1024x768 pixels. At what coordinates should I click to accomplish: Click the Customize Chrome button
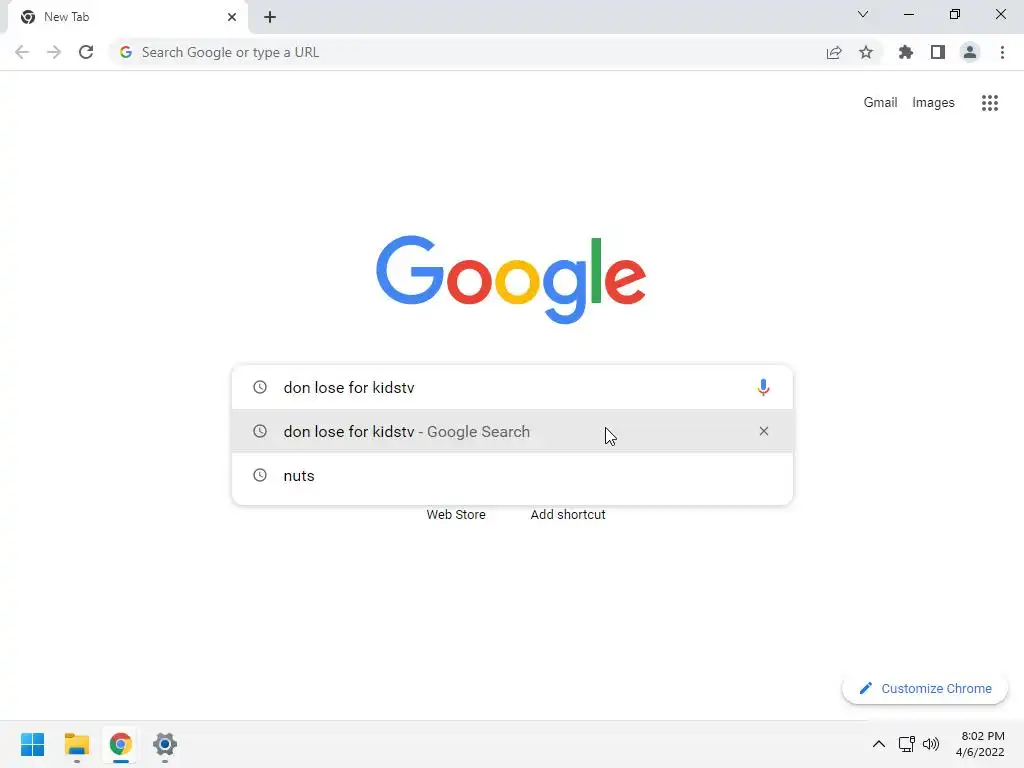(925, 688)
